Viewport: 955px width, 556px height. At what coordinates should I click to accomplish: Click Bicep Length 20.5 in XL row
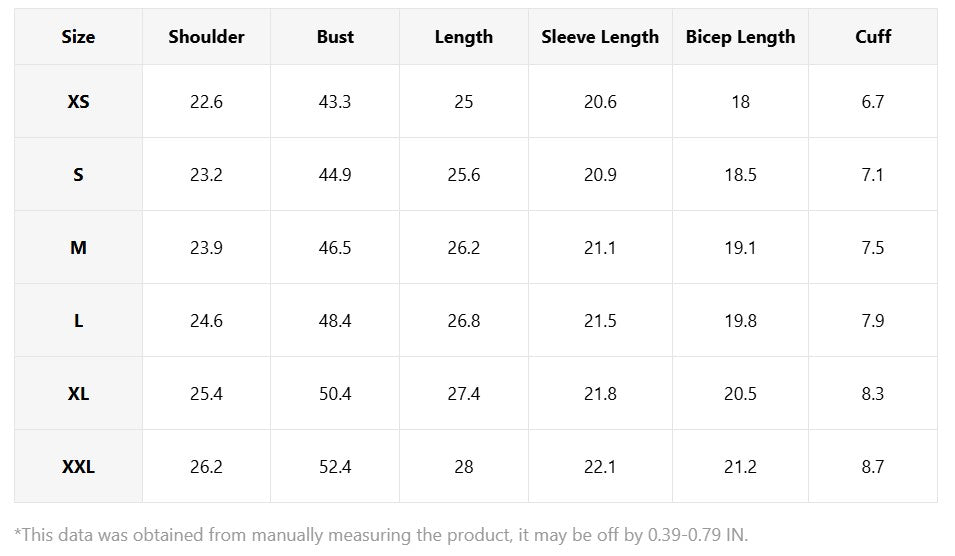click(740, 394)
